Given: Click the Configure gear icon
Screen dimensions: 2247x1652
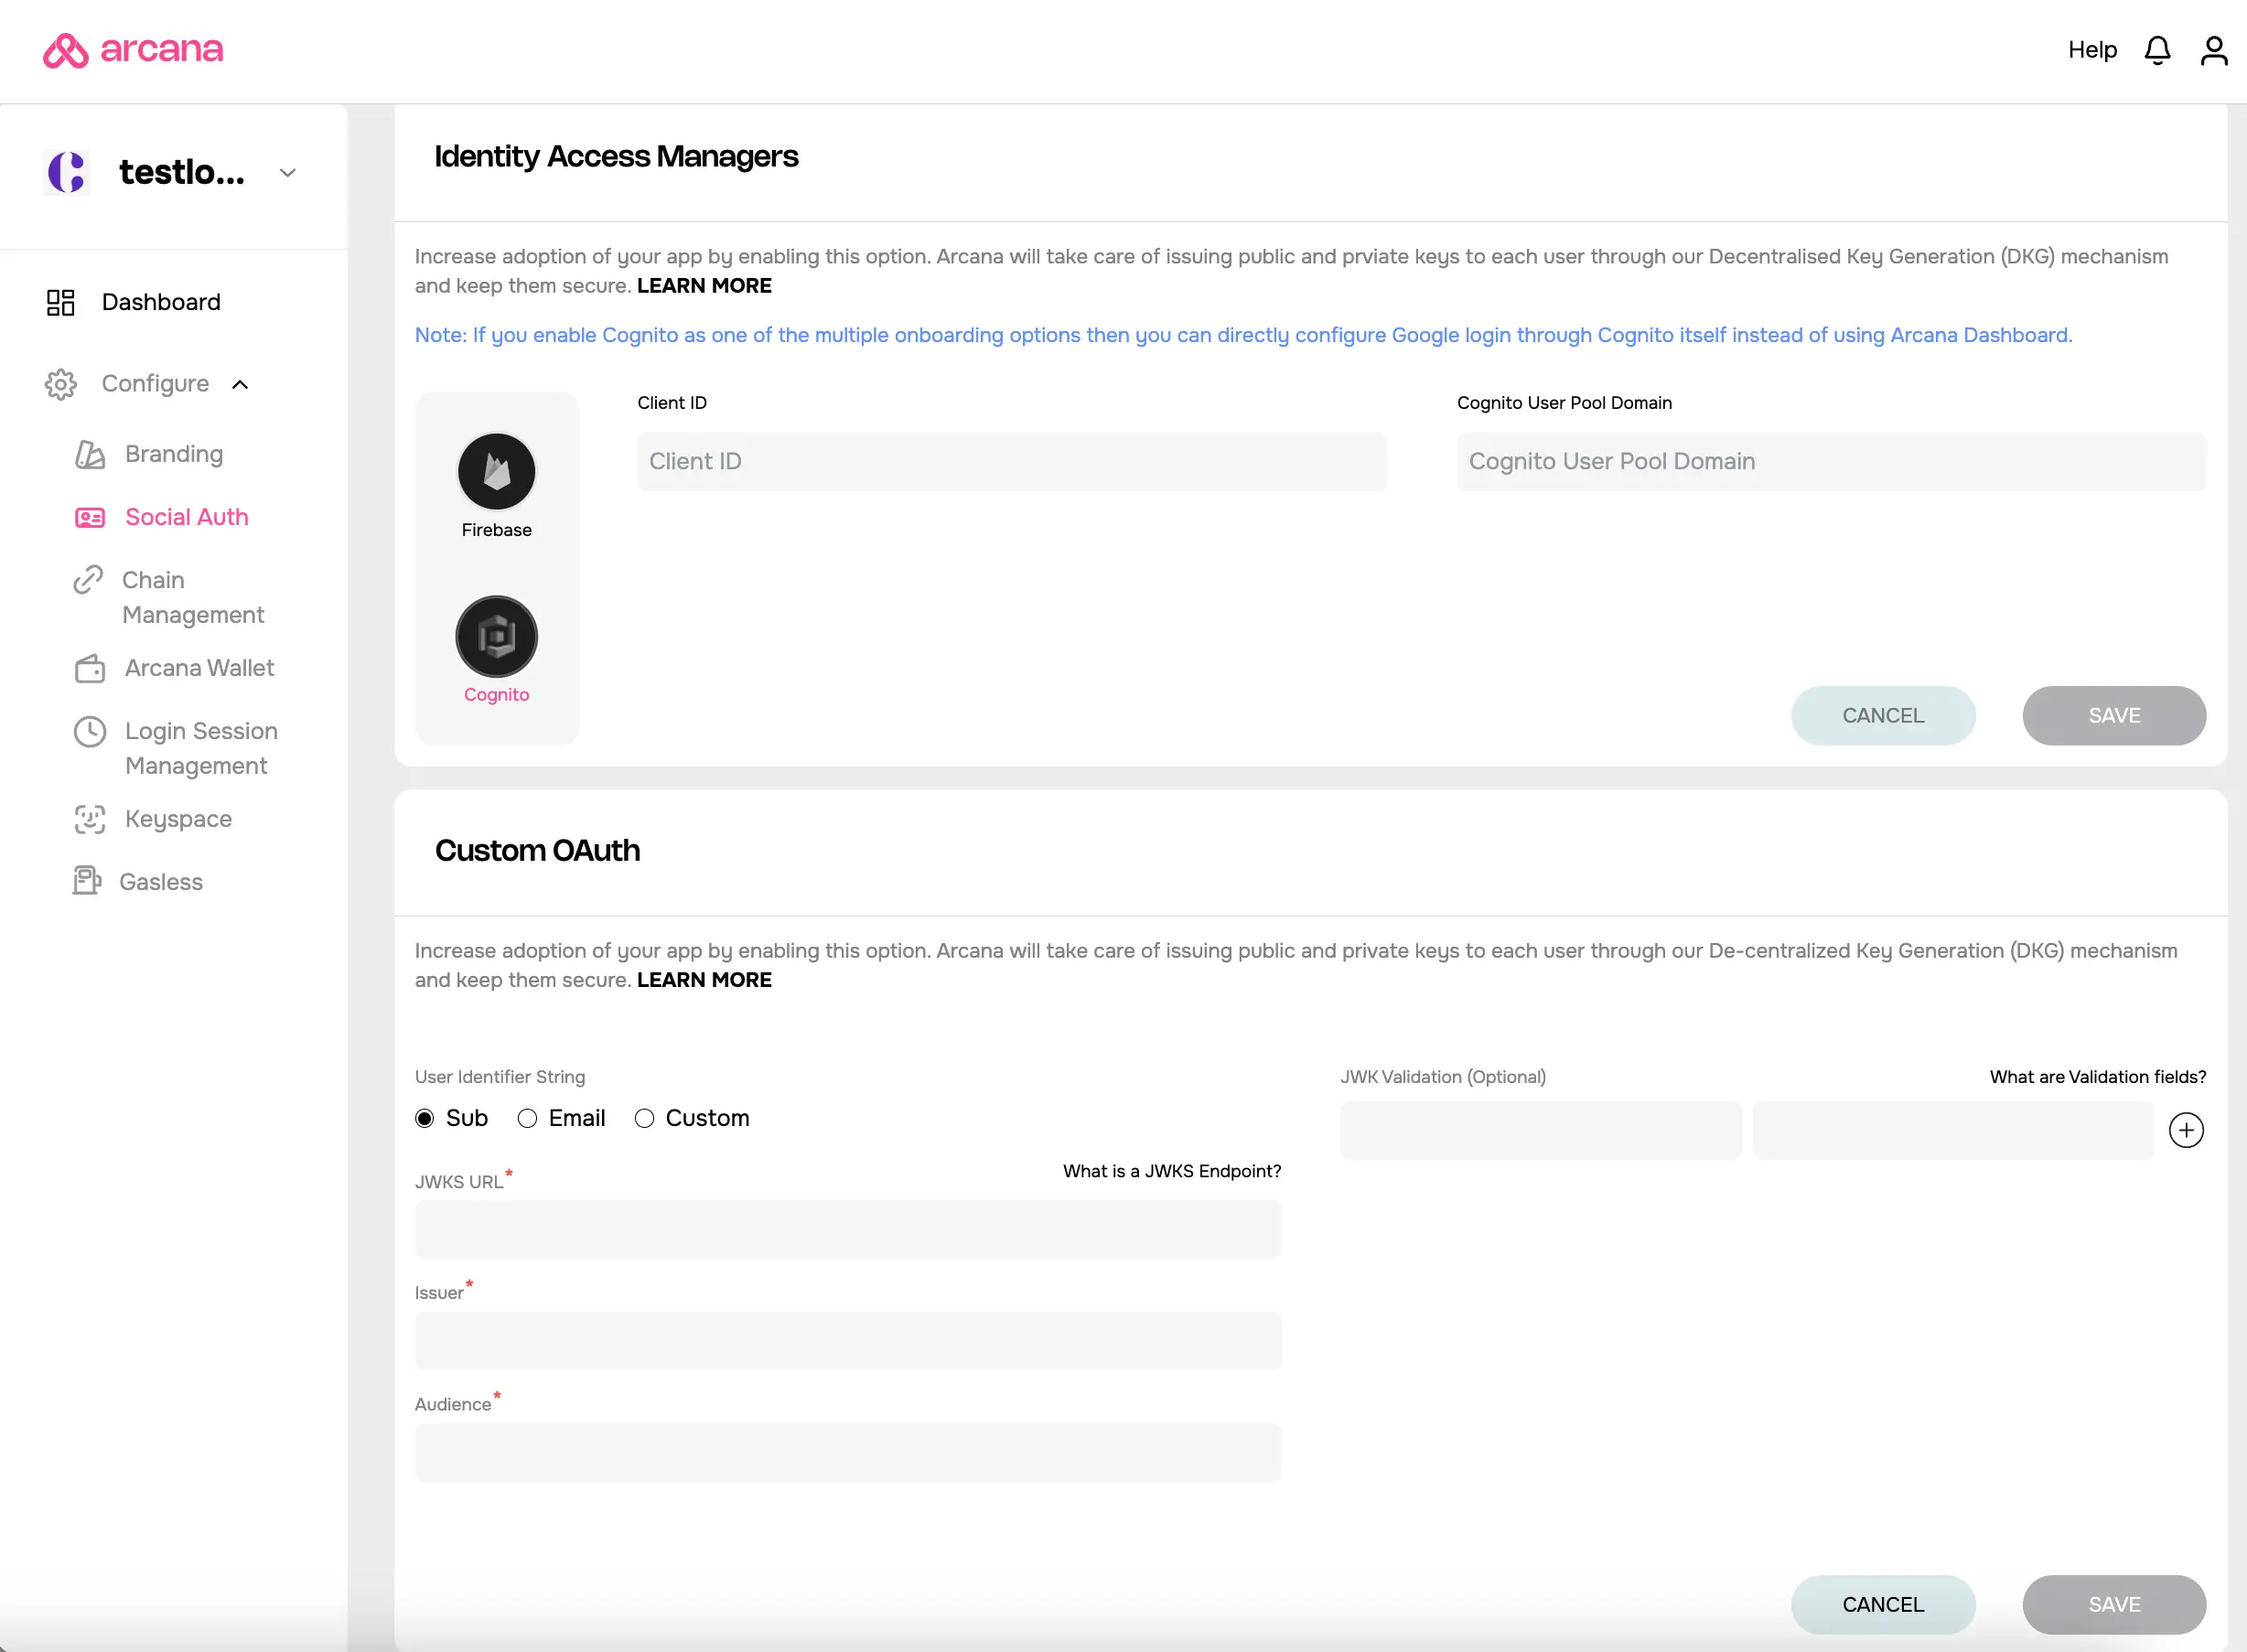Looking at the screenshot, I should coord(61,384).
